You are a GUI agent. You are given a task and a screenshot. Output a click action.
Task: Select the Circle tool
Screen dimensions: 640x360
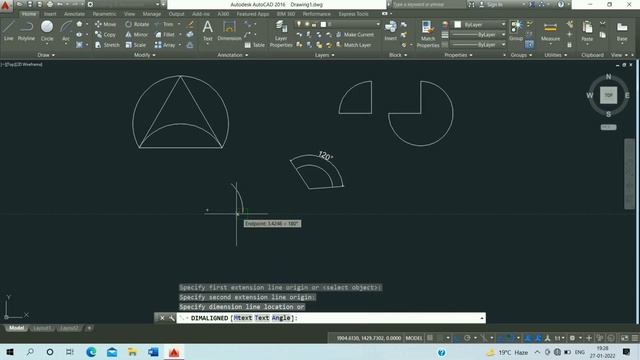(47, 31)
